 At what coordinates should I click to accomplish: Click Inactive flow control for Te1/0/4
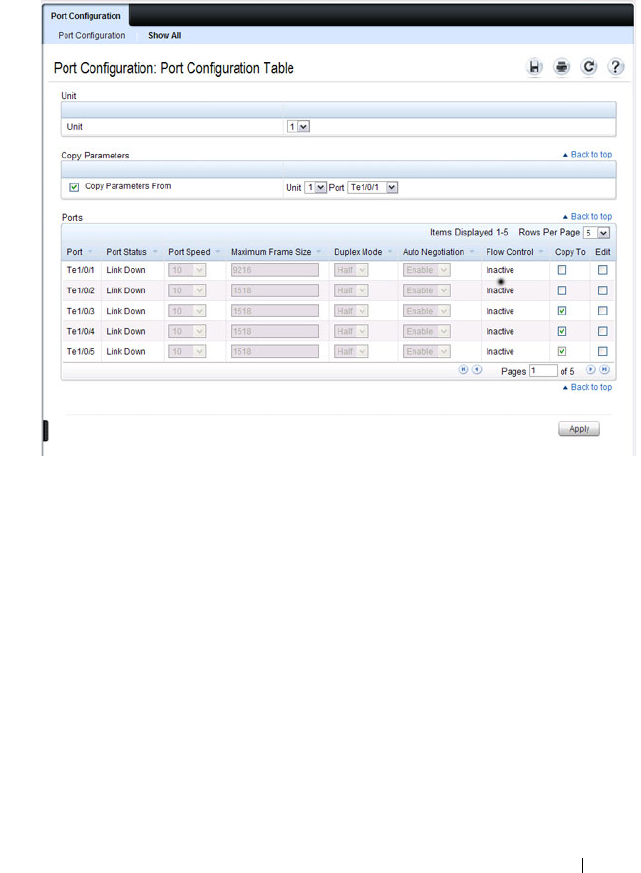(500, 331)
